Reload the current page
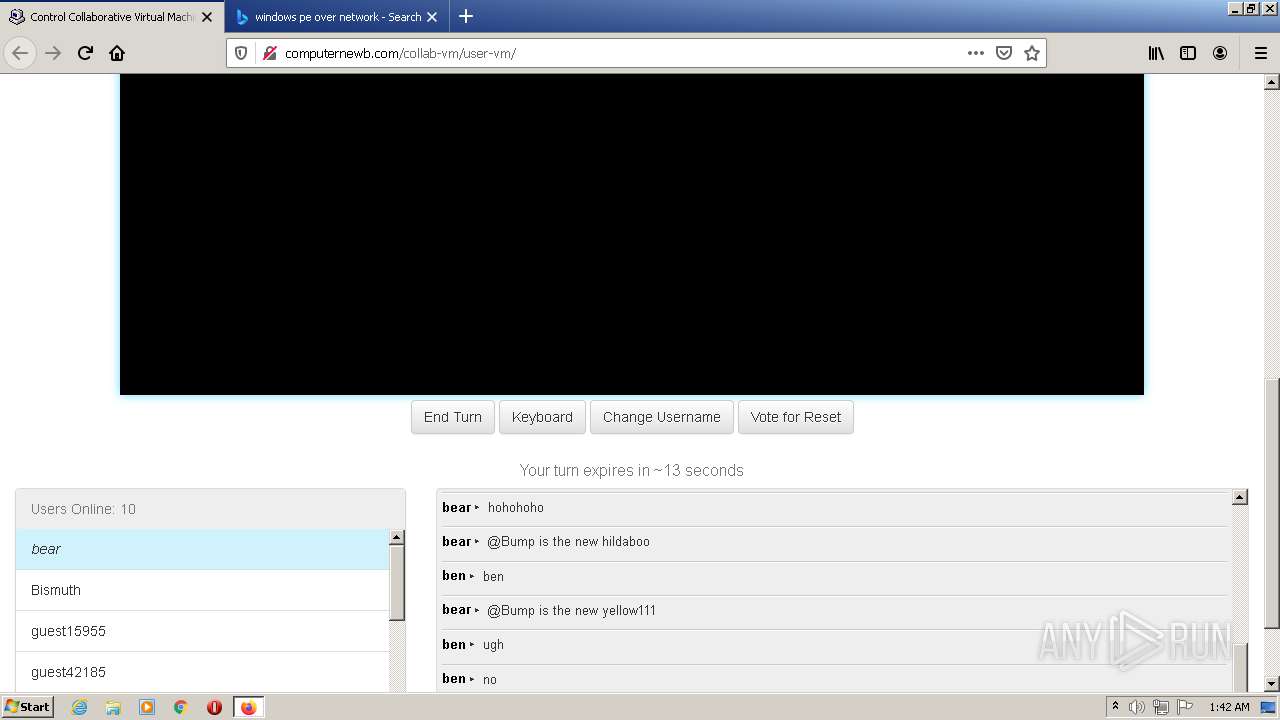Image resolution: width=1280 pixels, height=720 pixels. (x=85, y=53)
